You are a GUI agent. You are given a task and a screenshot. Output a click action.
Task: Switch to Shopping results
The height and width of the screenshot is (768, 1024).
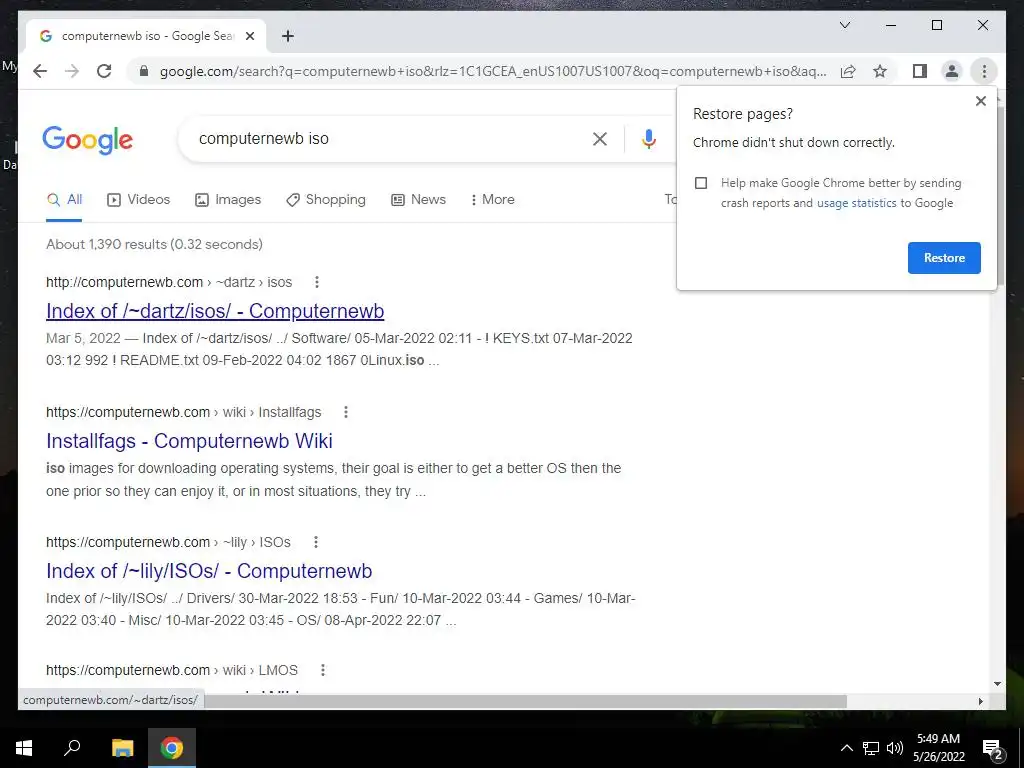(x=326, y=200)
